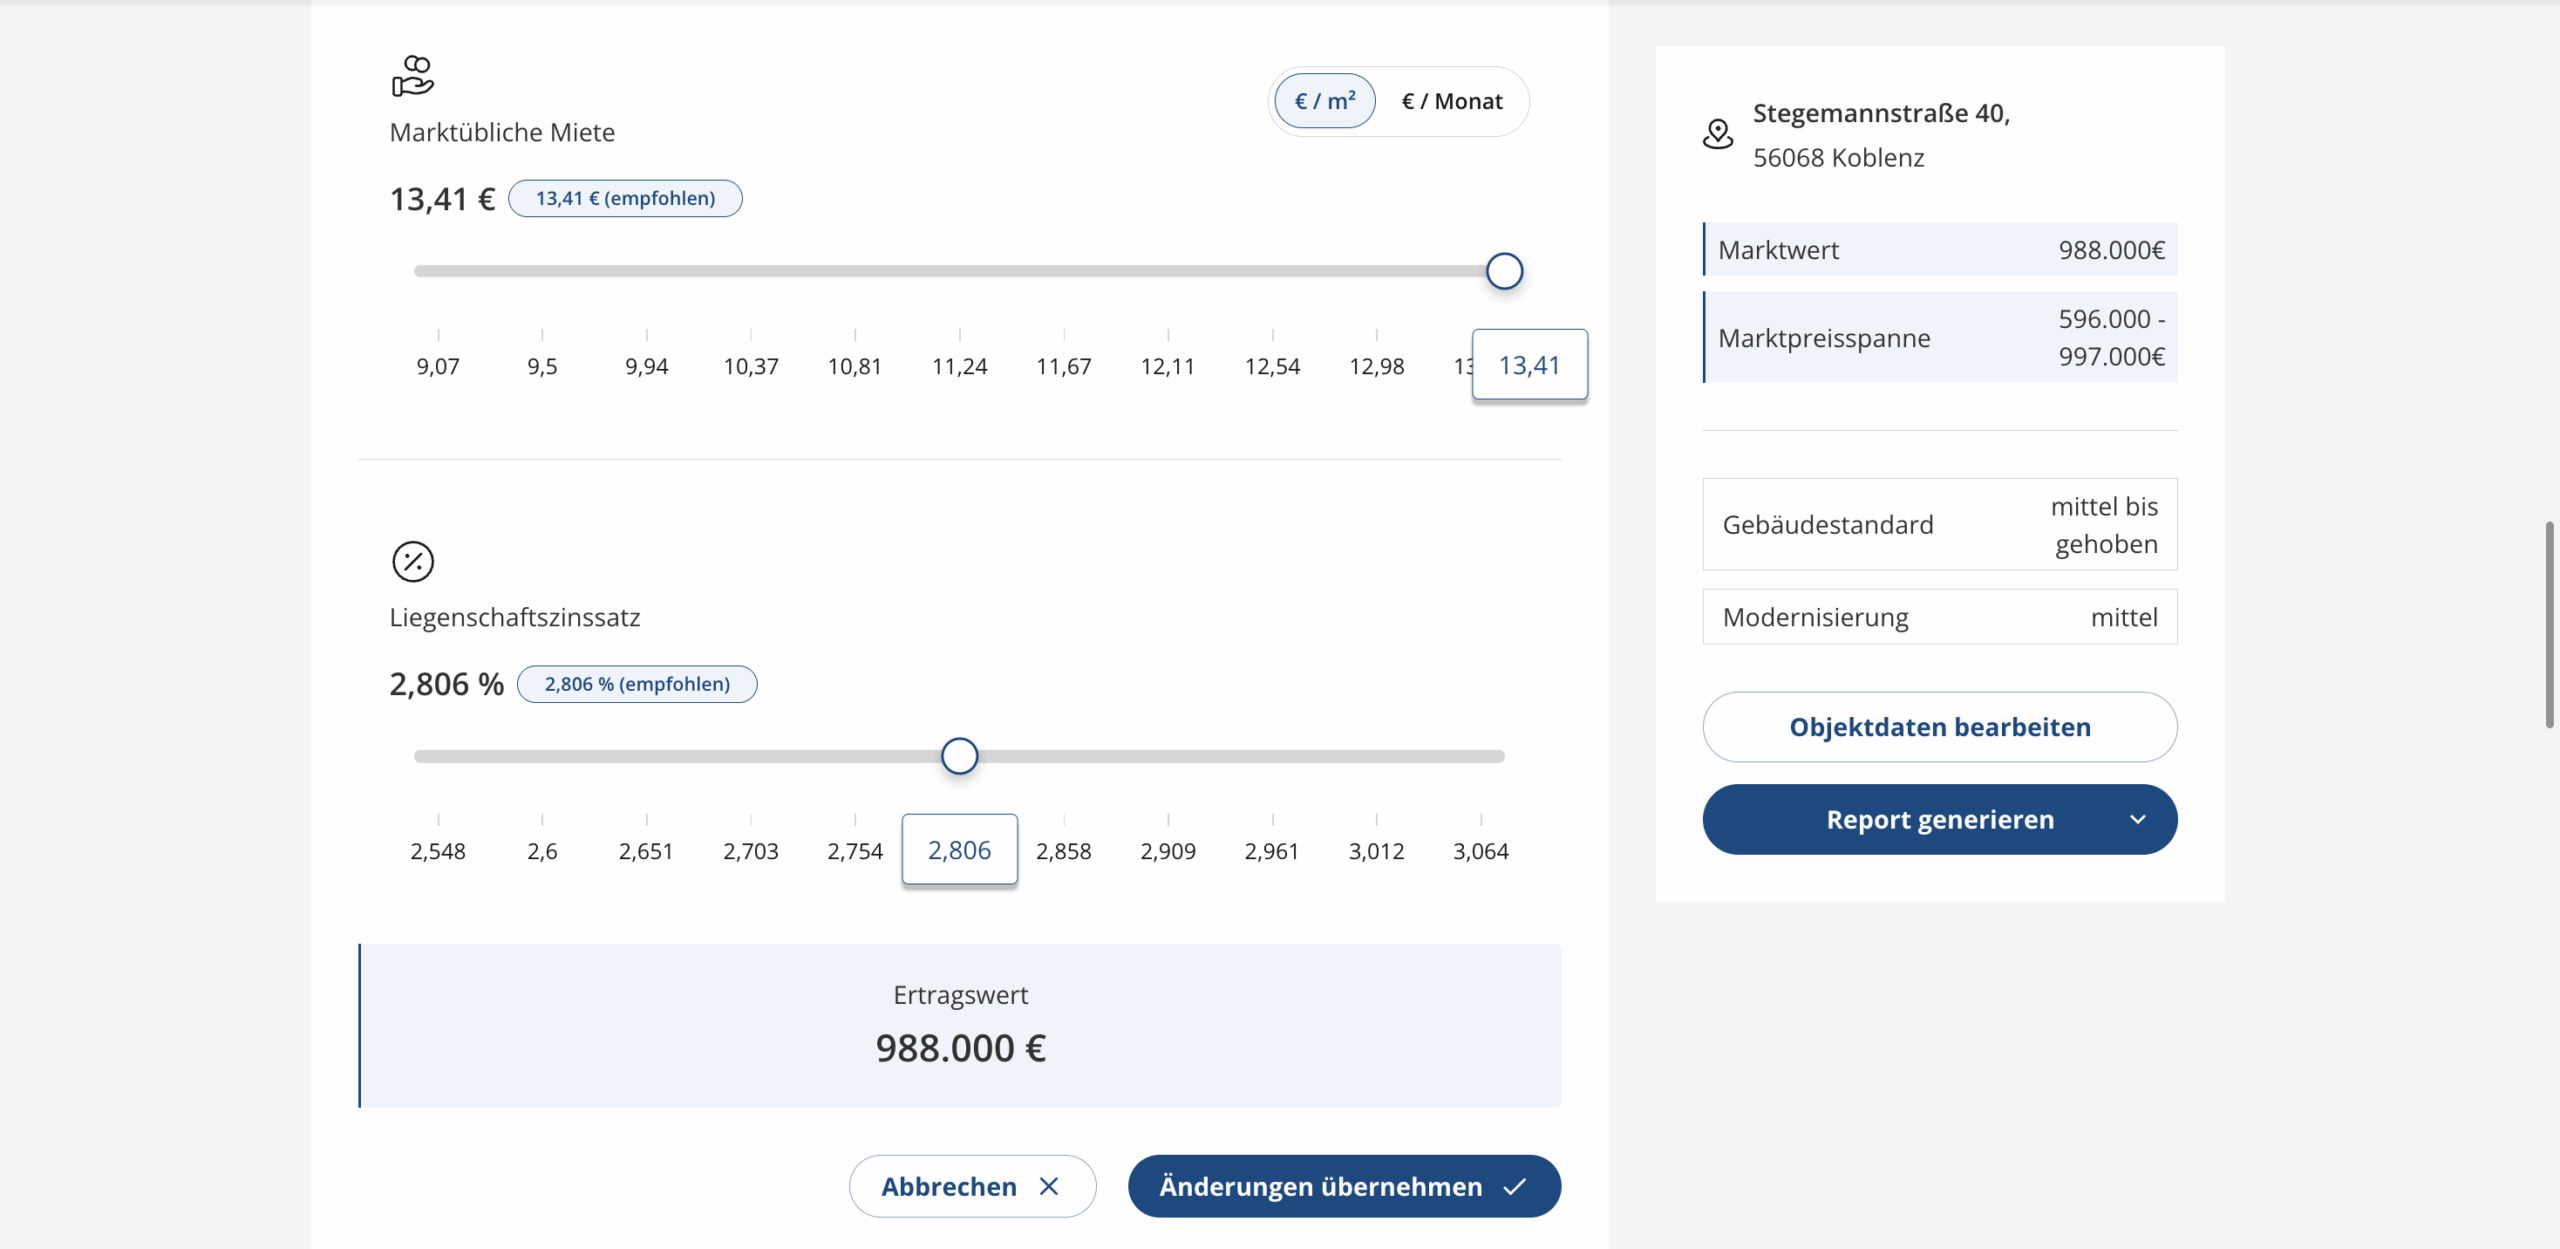Viewport: 2560px width, 1249px height.
Task: Click the X icon in Abbrechen button
Action: click(x=1048, y=1186)
